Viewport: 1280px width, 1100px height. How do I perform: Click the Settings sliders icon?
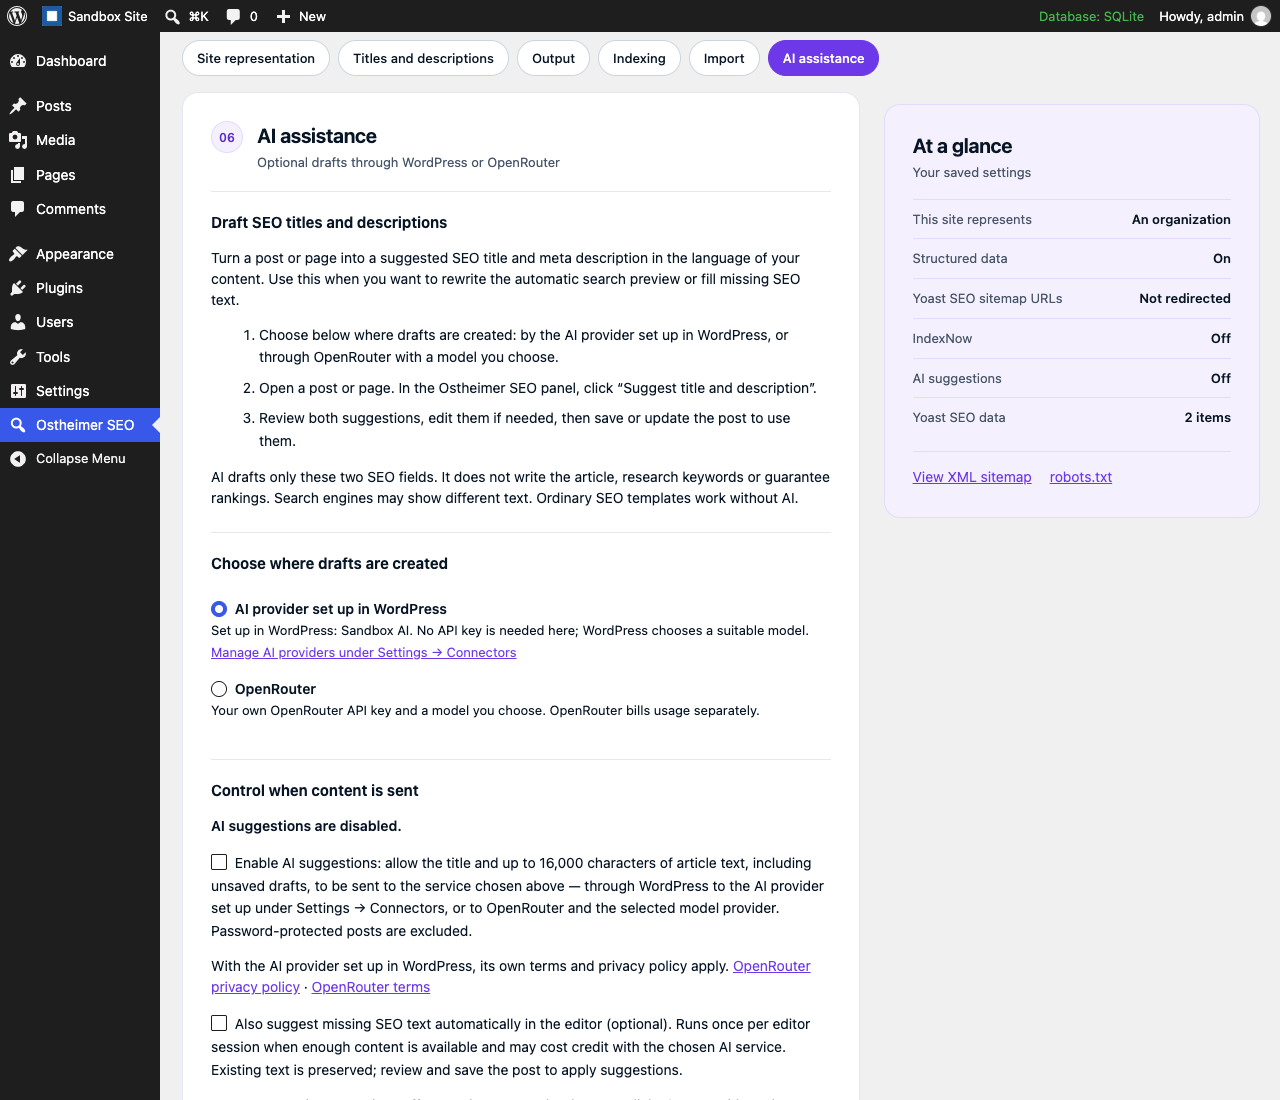18,391
